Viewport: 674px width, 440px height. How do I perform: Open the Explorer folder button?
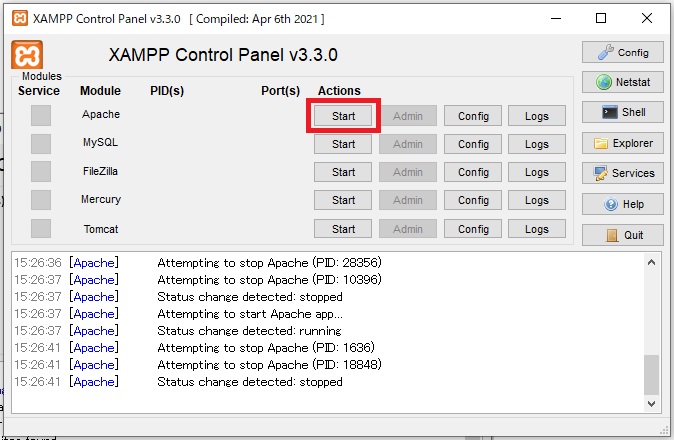click(622, 143)
